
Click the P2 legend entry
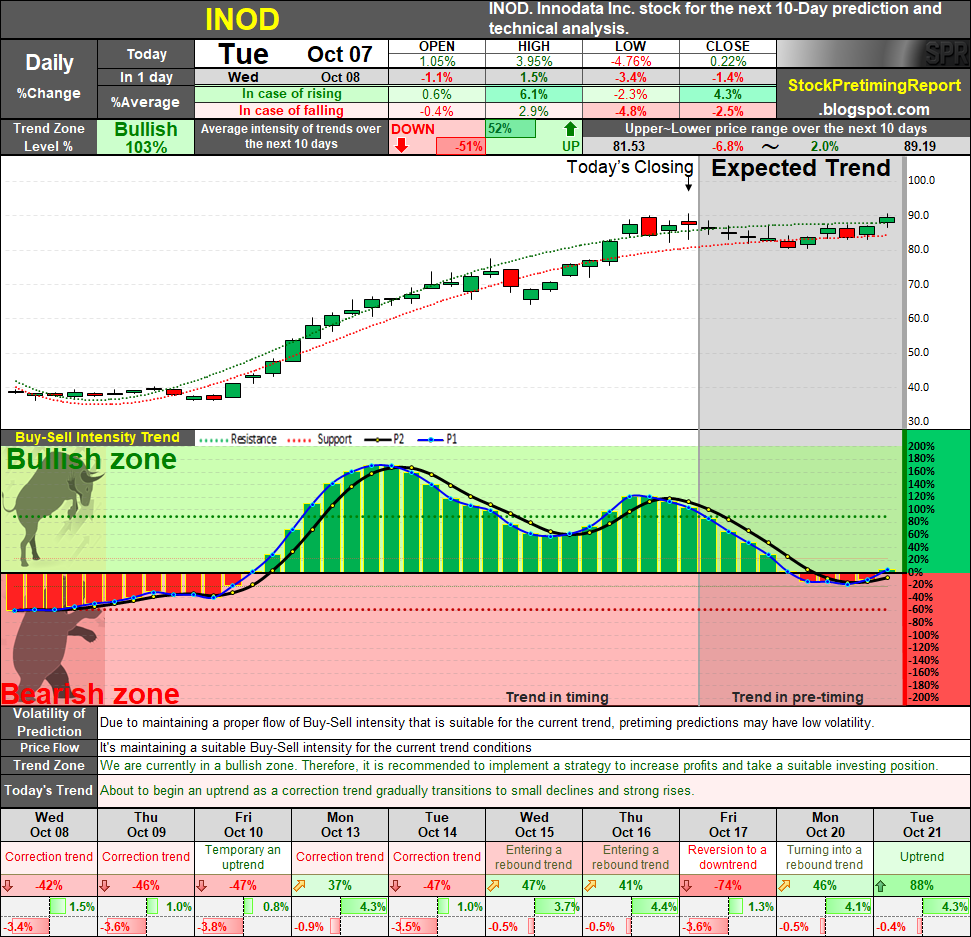(x=384, y=439)
